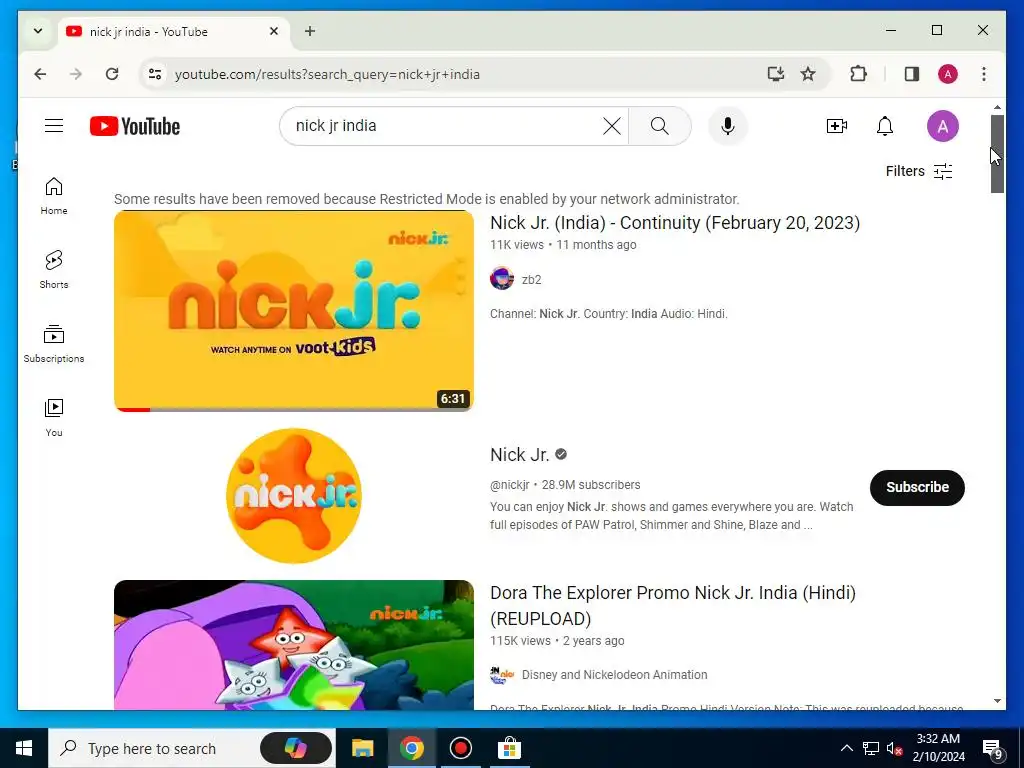Open Microsoft Store from the taskbar
Image resolution: width=1024 pixels, height=768 pixels.
[509, 748]
